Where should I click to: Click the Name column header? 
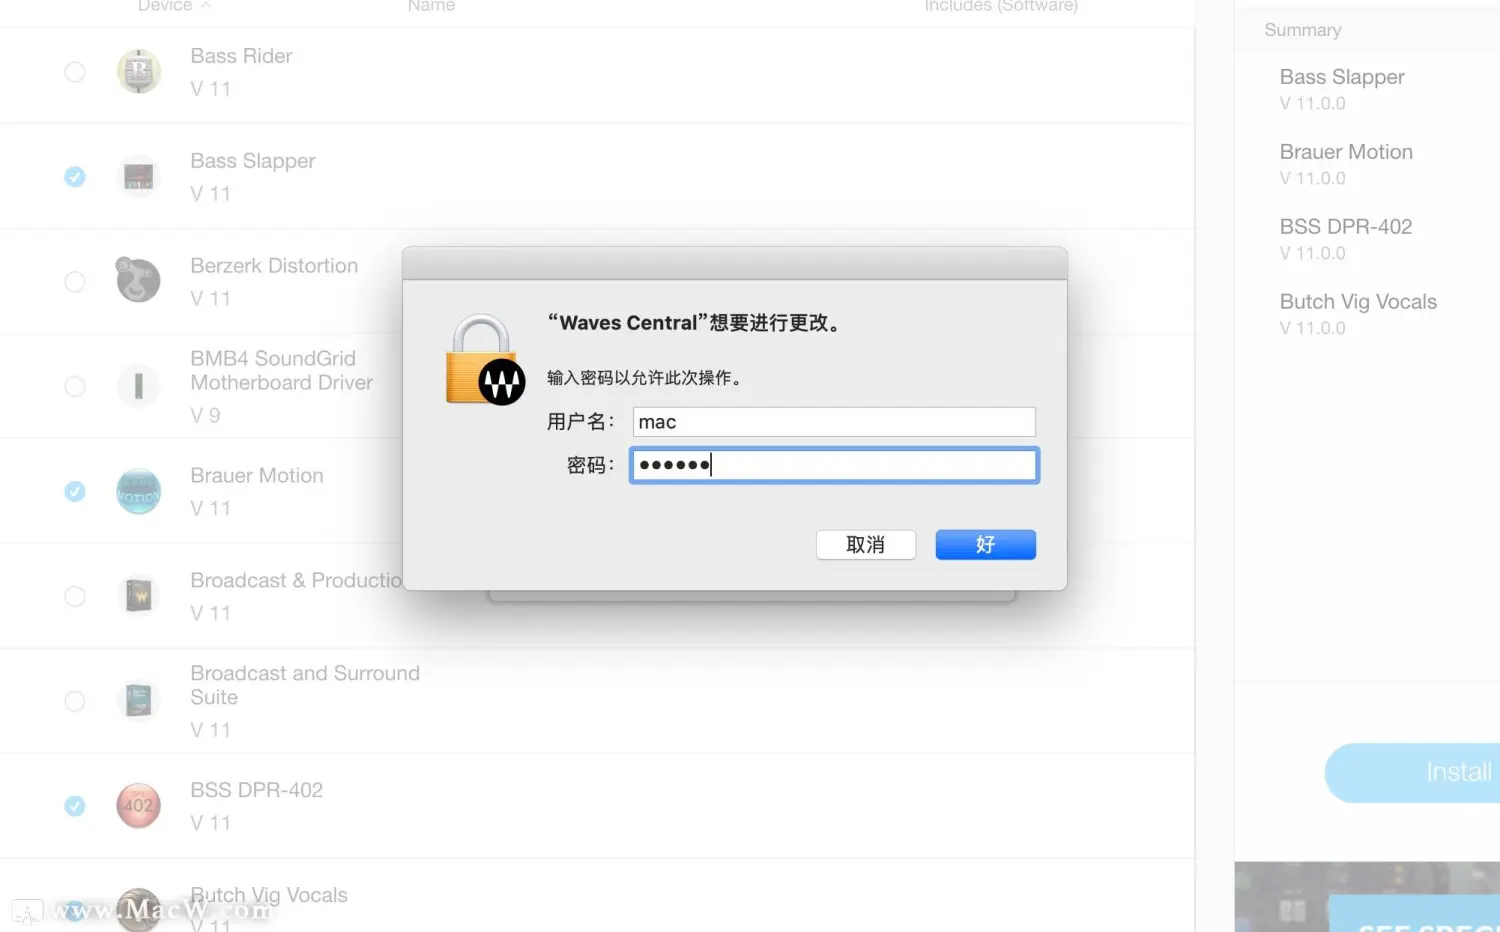point(431,6)
